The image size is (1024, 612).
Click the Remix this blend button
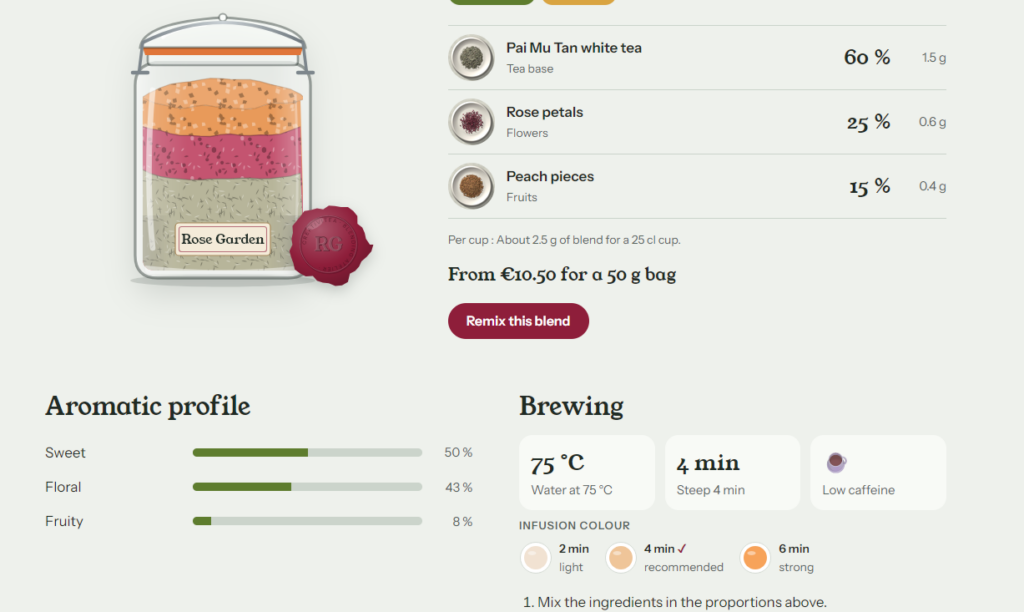(x=519, y=321)
